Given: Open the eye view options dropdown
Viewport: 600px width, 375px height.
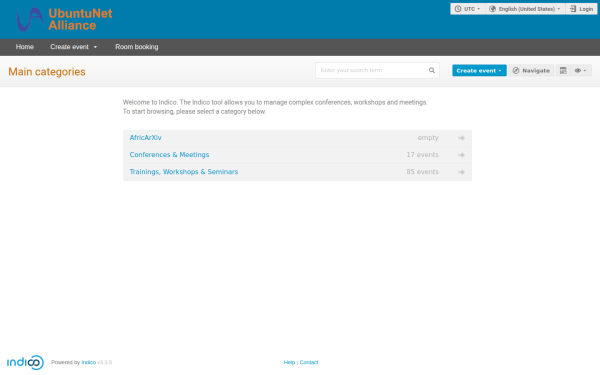Looking at the screenshot, I should pos(580,70).
